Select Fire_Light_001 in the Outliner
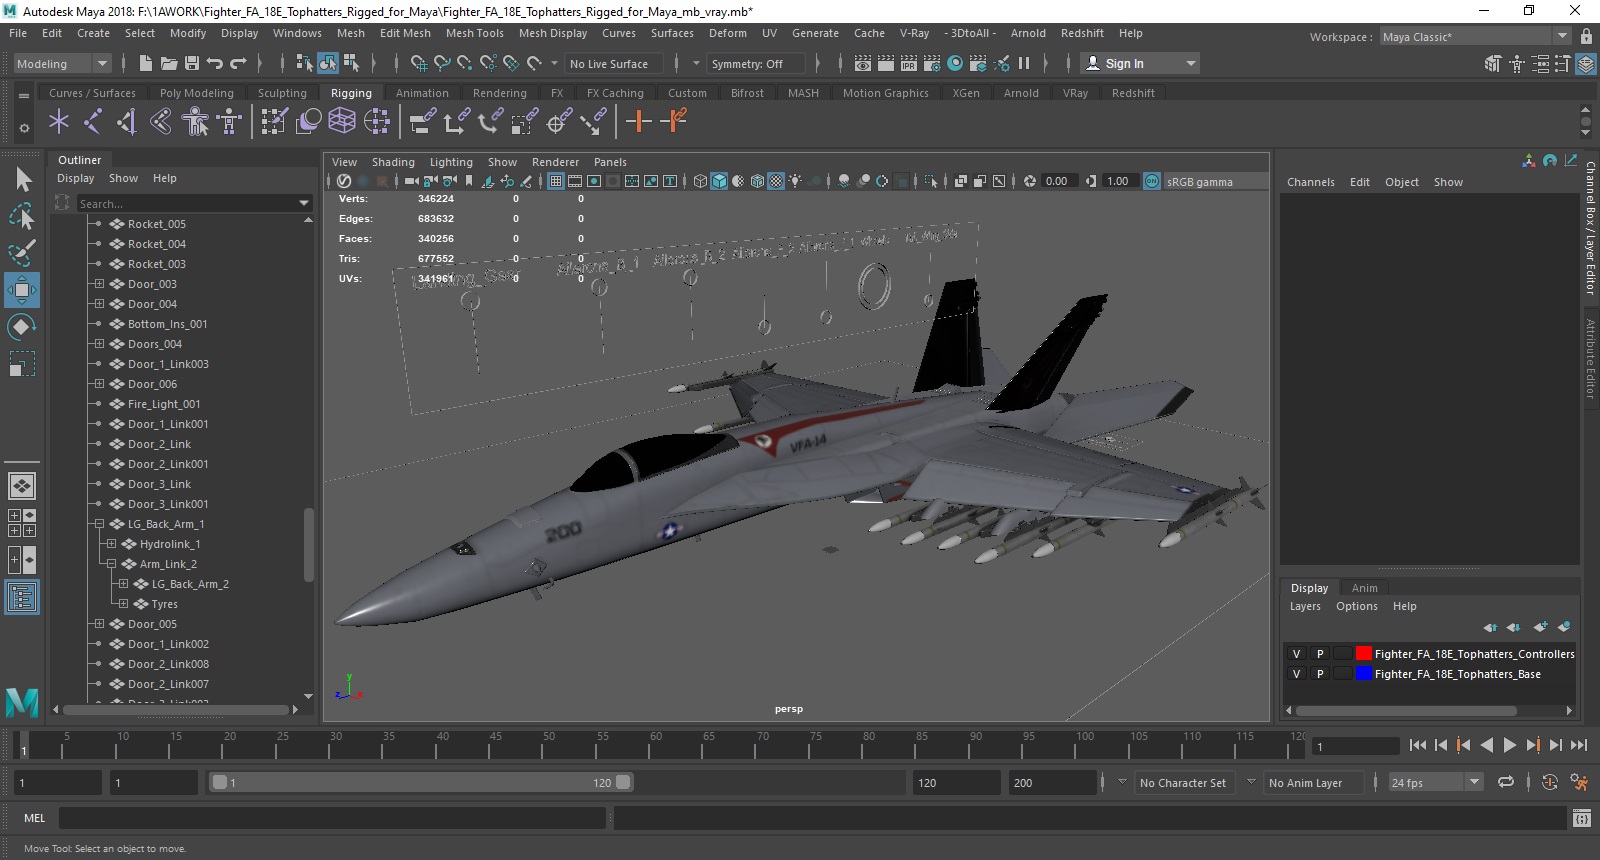 click(164, 404)
